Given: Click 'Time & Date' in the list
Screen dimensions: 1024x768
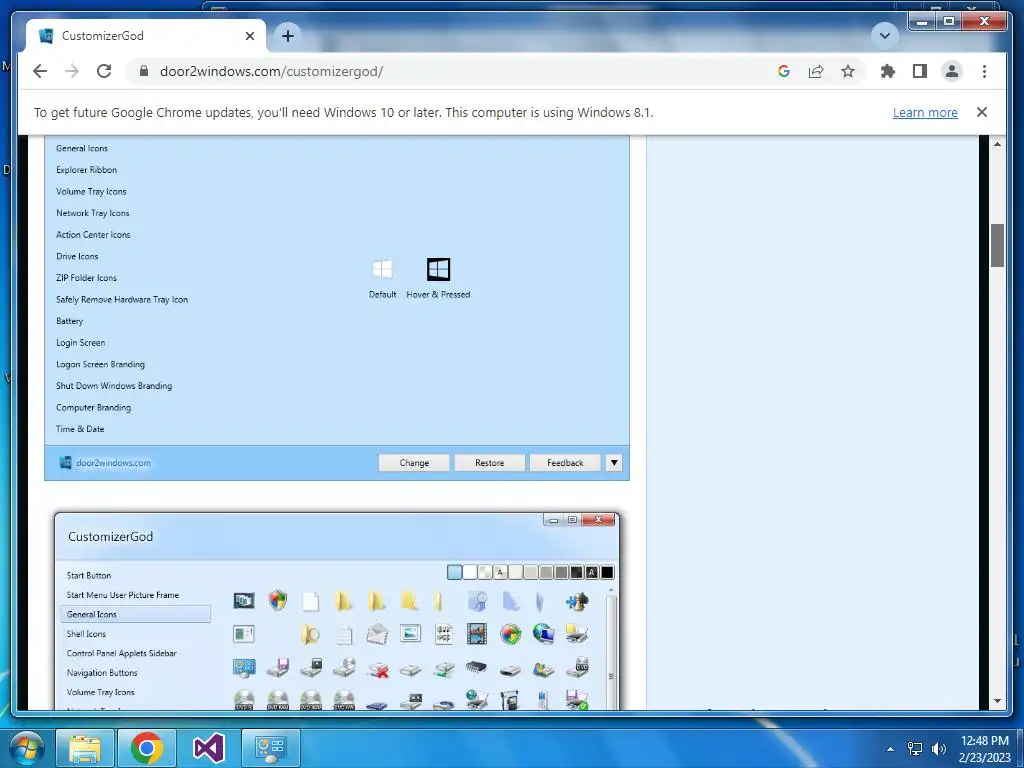Looking at the screenshot, I should tap(80, 429).
